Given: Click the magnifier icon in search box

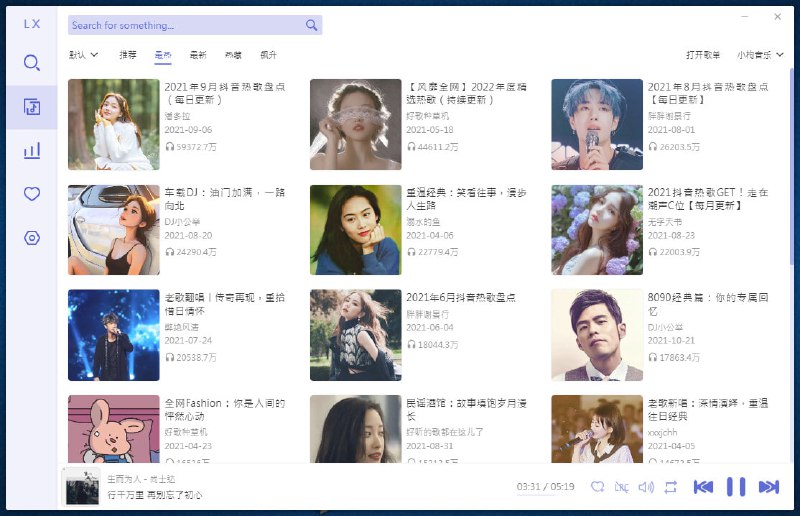Looking at the screenshot, I should (x=312, y=25).
